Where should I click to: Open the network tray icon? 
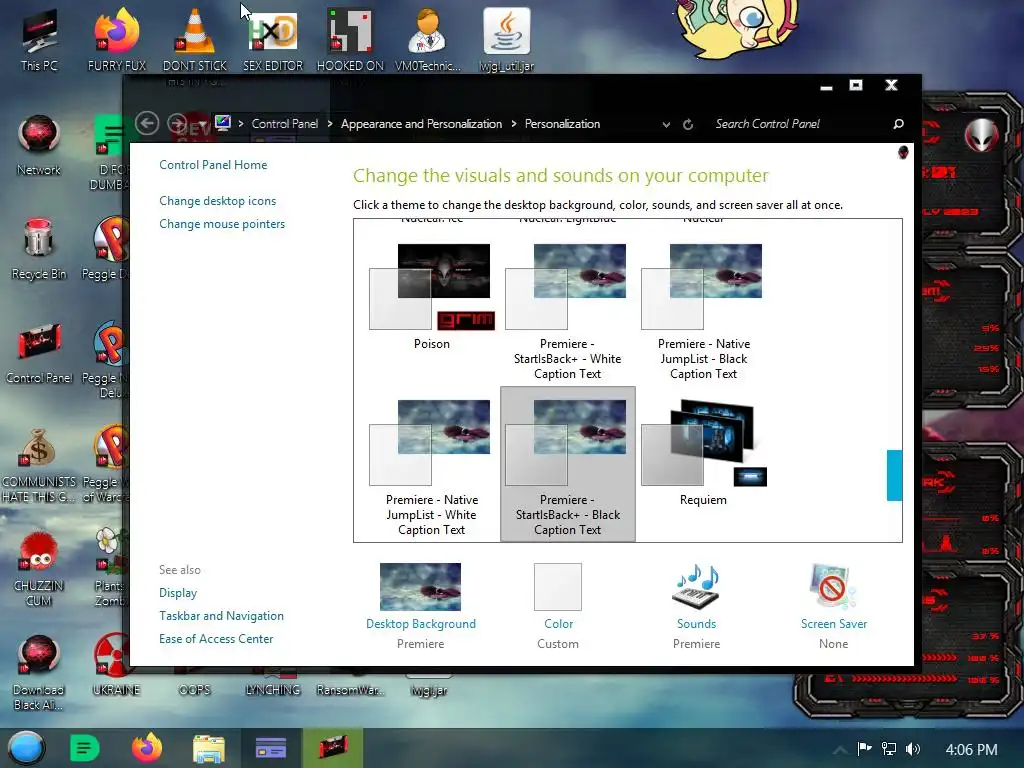[x=889, y=748]
